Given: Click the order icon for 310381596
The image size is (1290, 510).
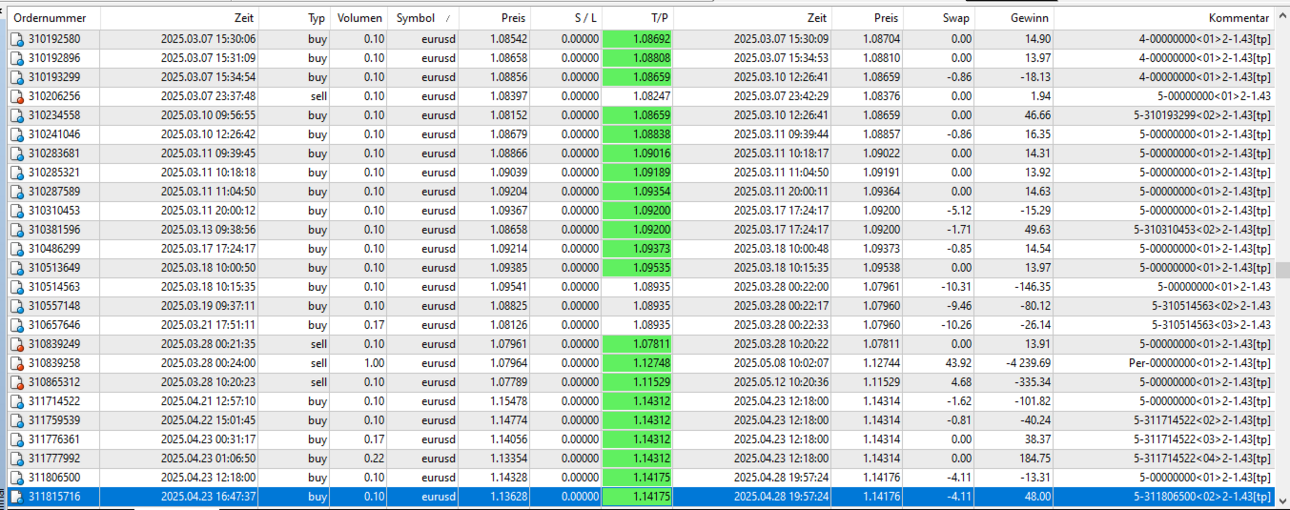Looking at the screenshot, I should pos(17,229).
